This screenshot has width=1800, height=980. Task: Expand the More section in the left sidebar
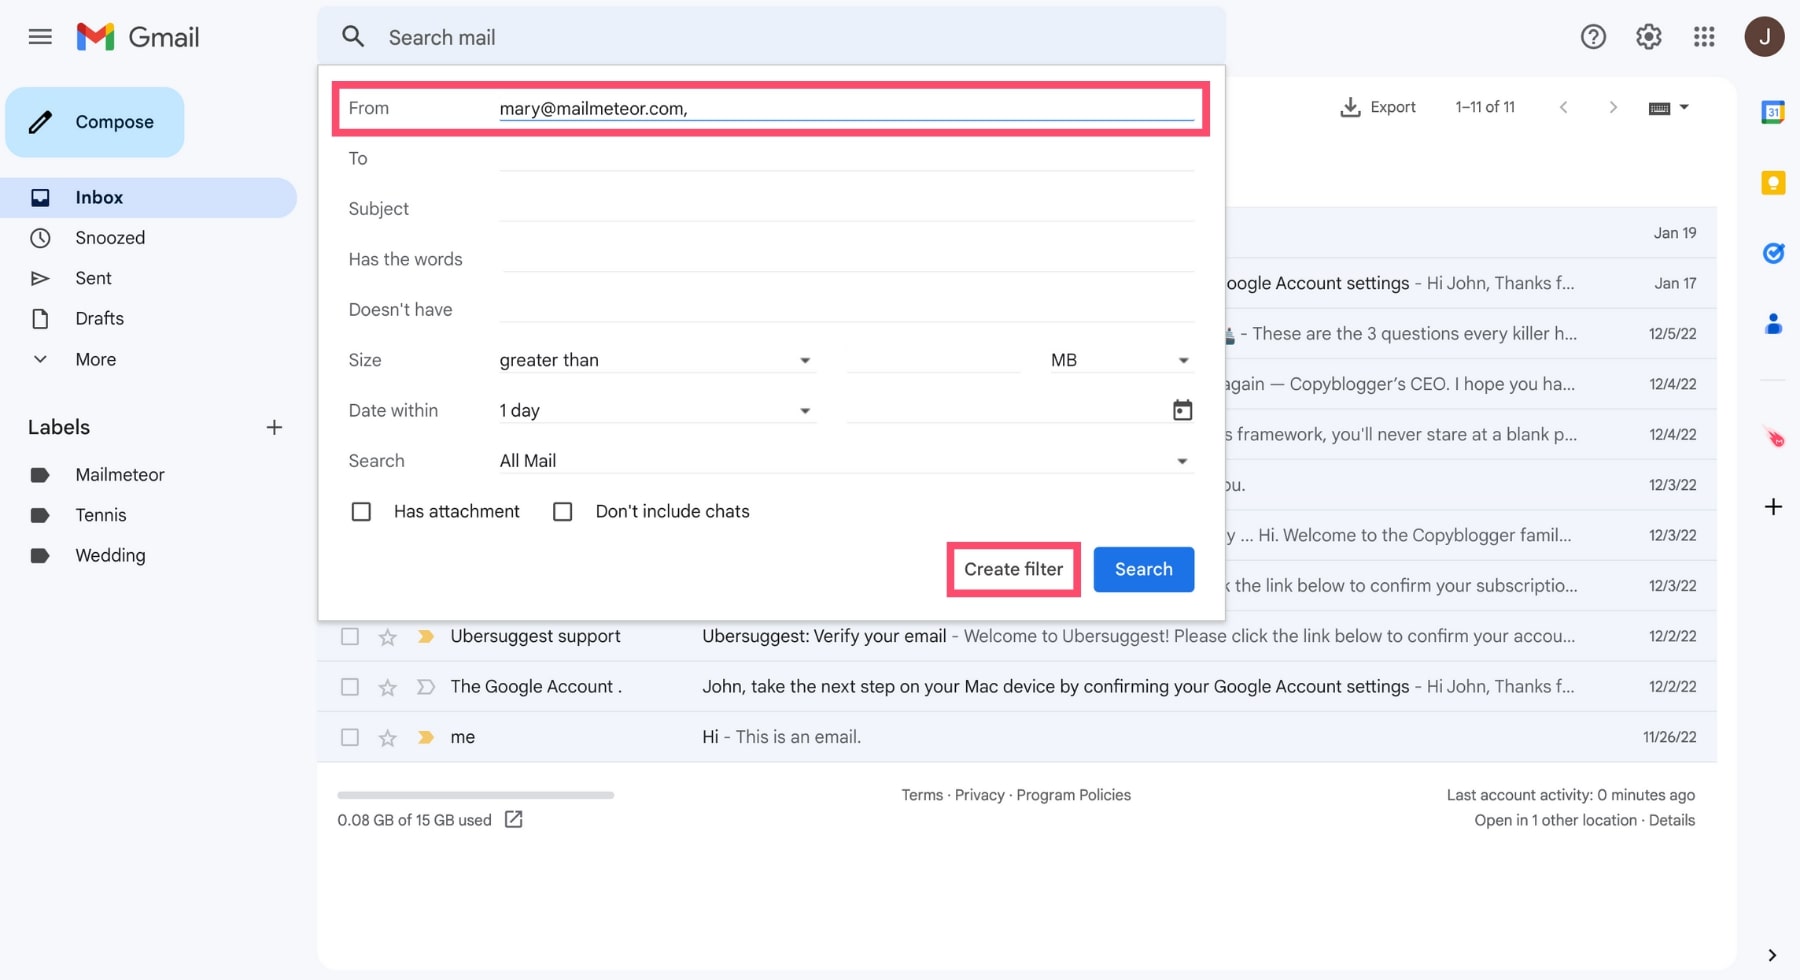(x=95, y=359)
